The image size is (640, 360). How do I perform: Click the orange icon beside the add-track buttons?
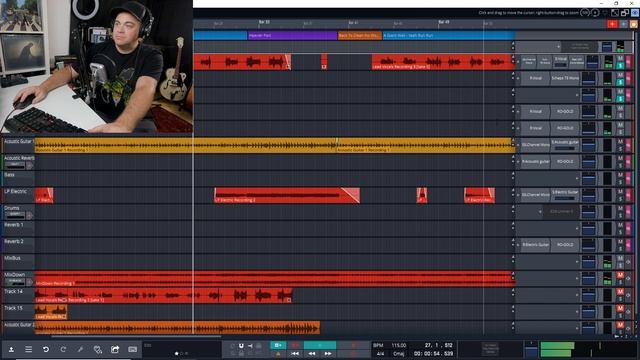click(x=633, y=24)
